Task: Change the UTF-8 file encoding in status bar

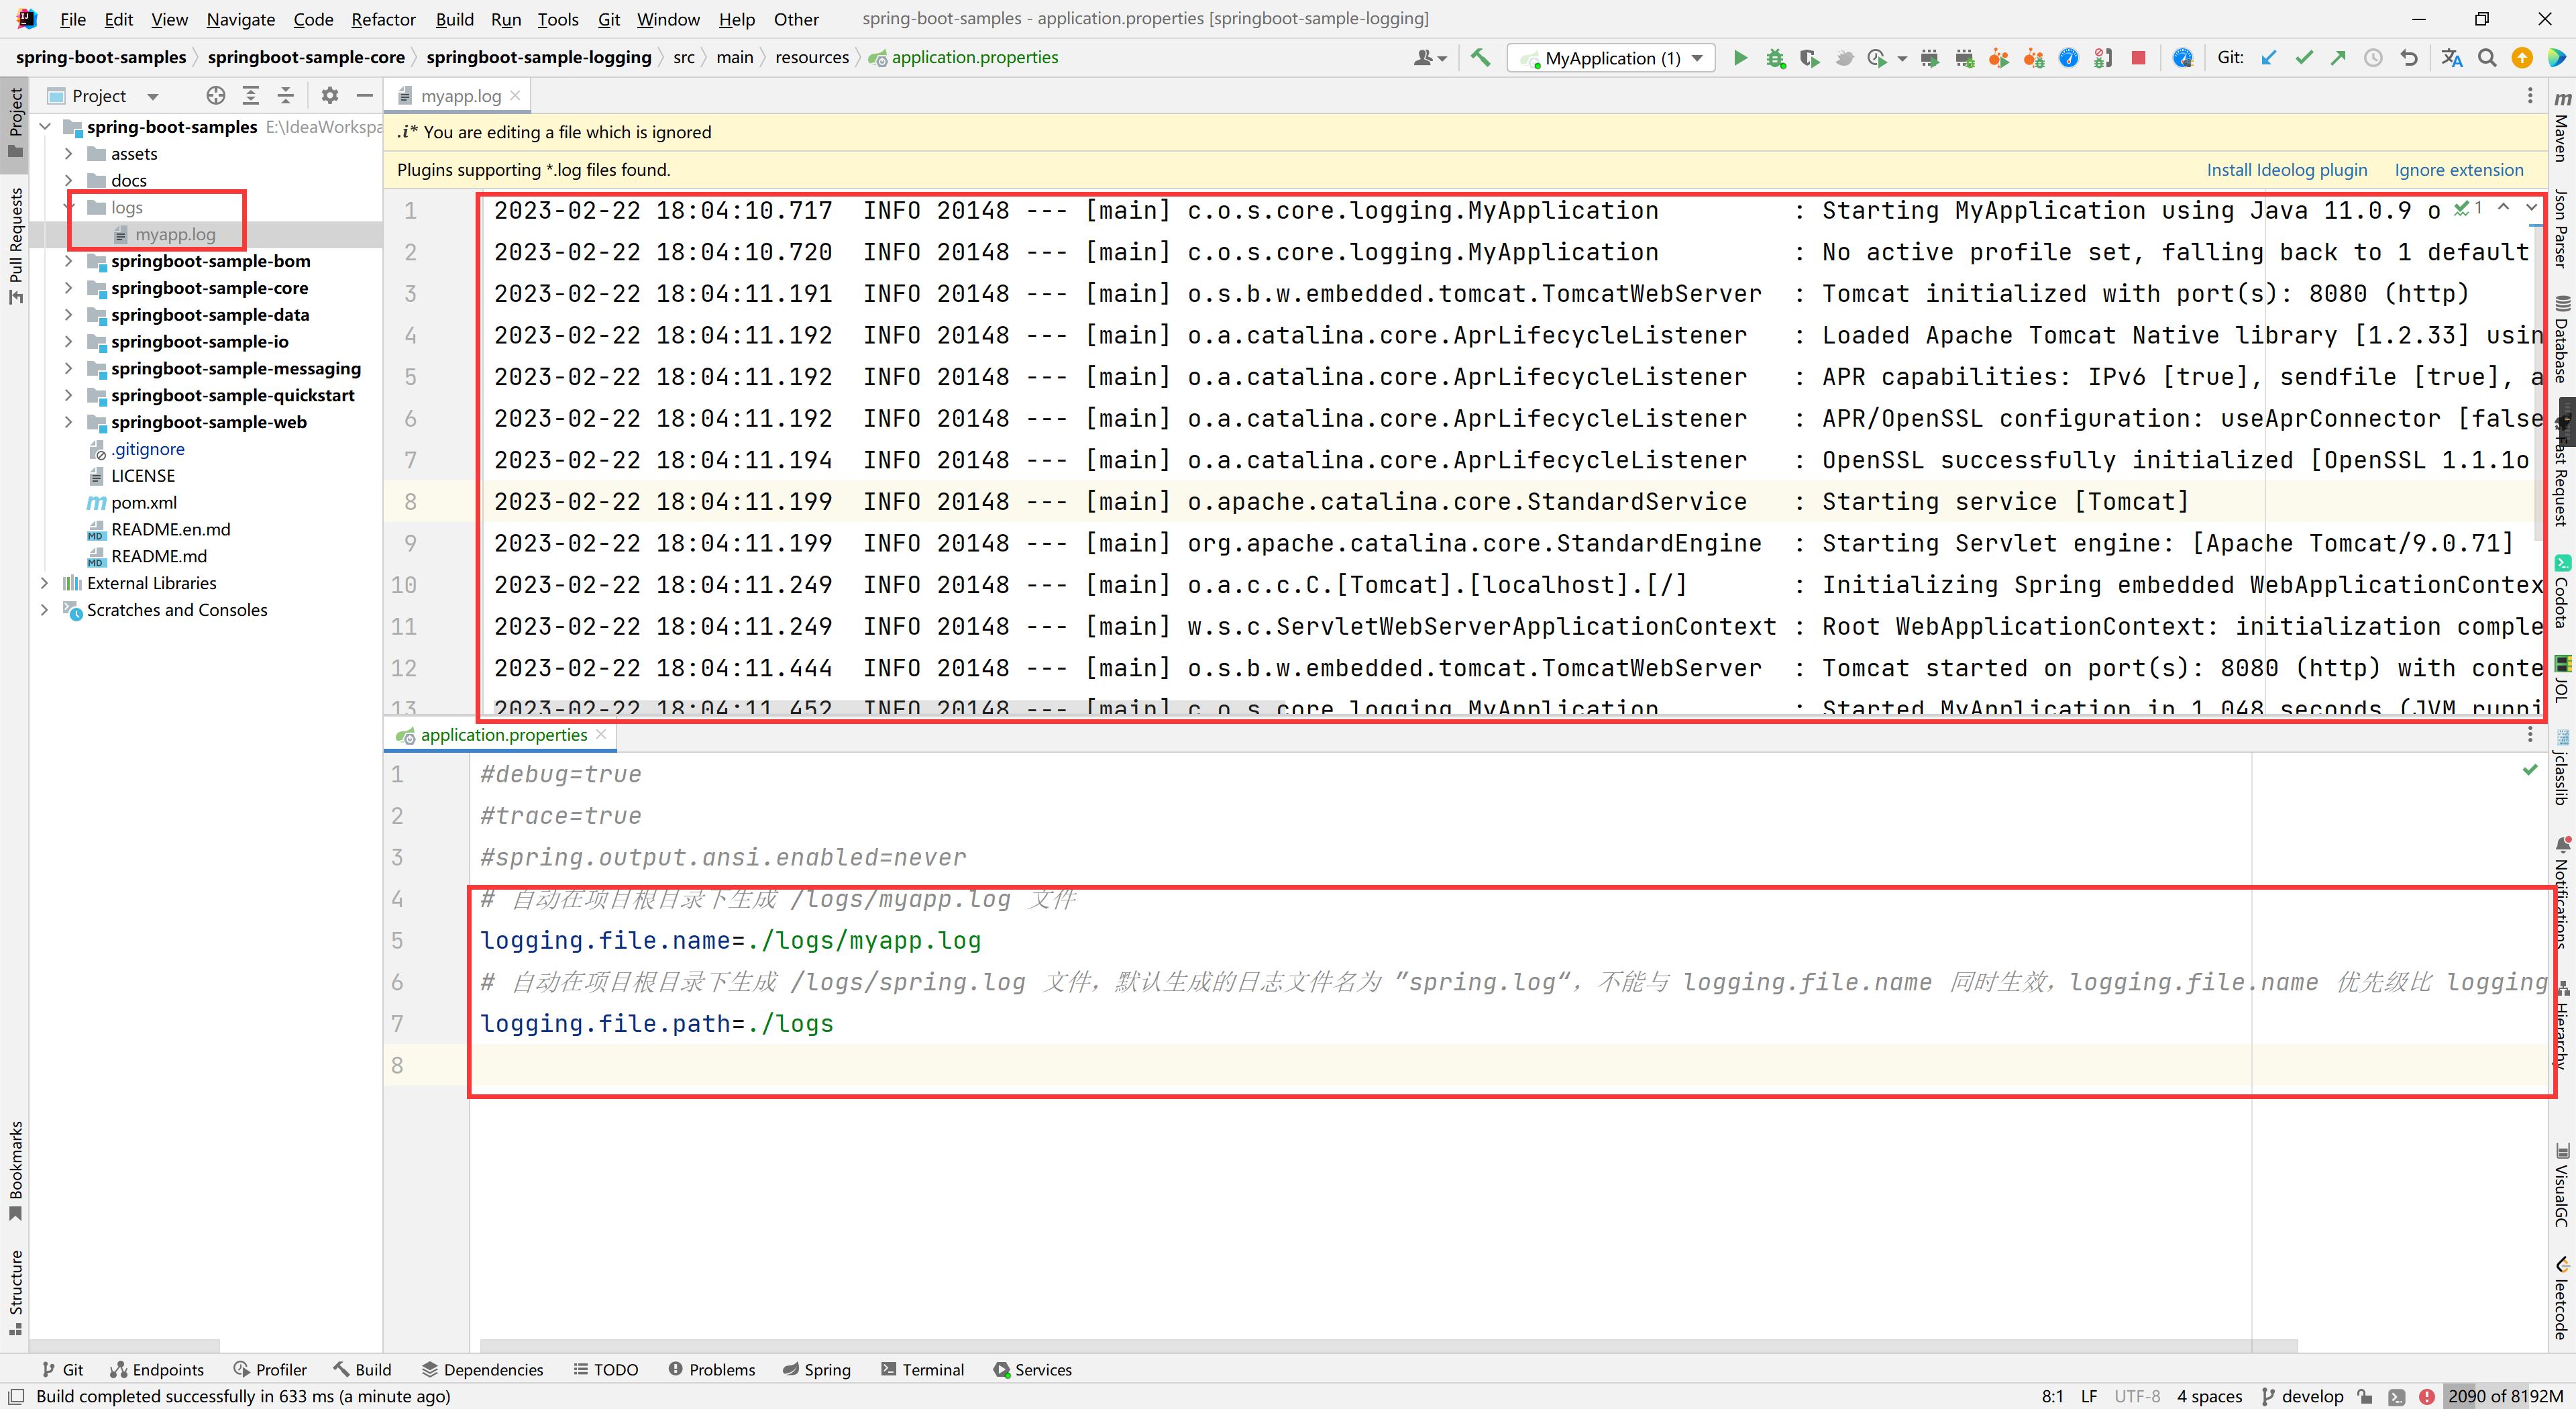Action: [x=2137, y=1396]
